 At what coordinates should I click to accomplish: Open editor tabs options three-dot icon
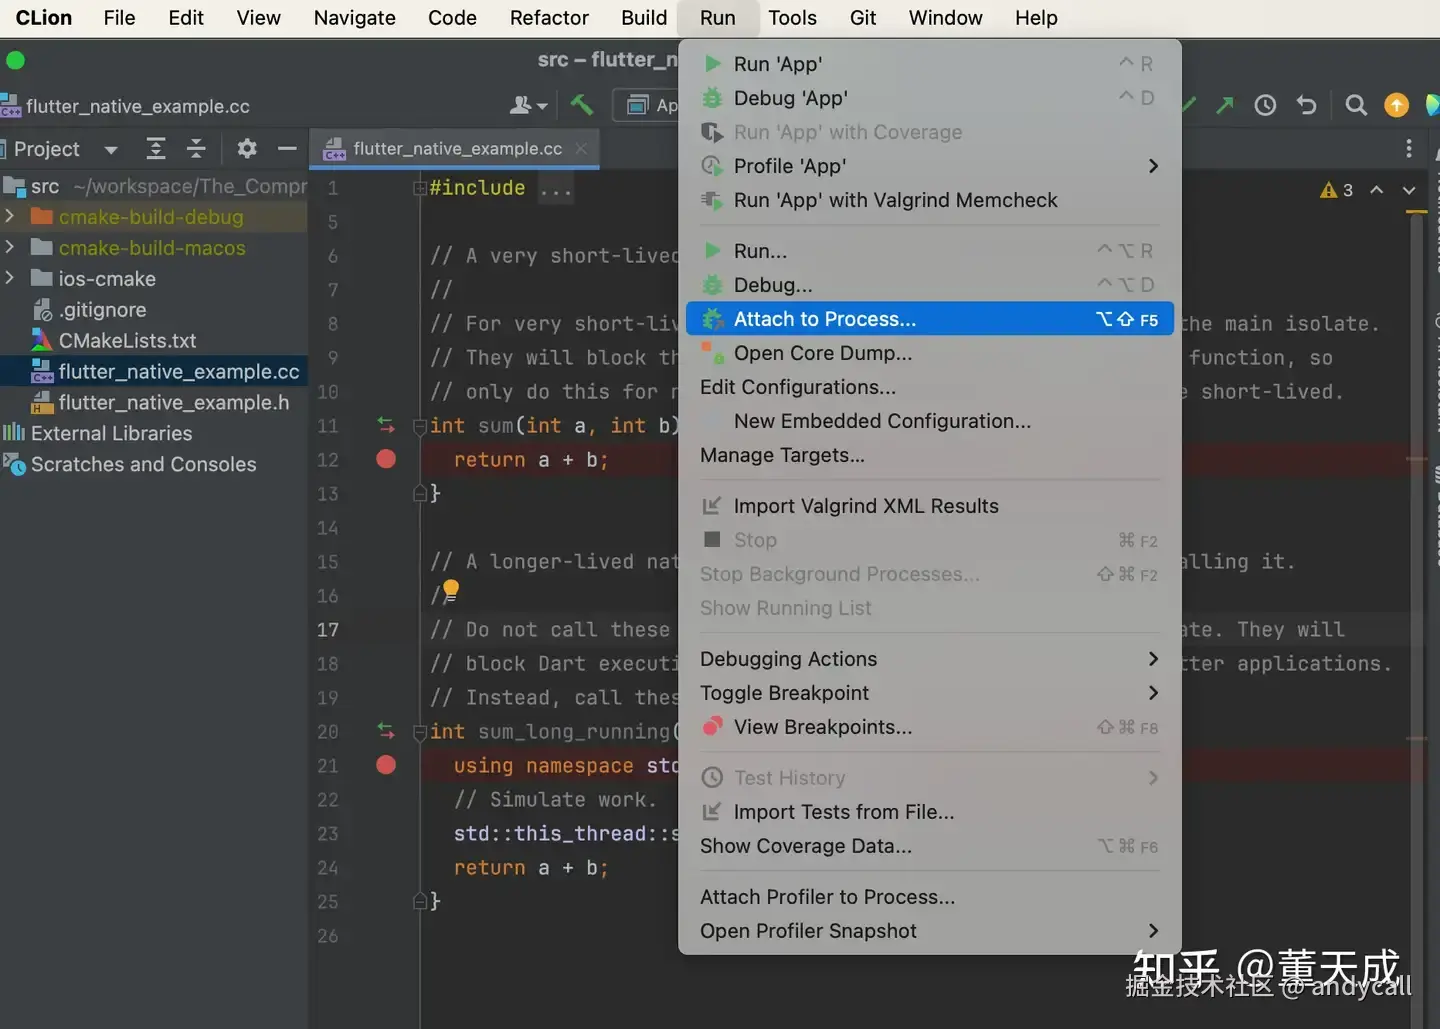click(1409, 149)
